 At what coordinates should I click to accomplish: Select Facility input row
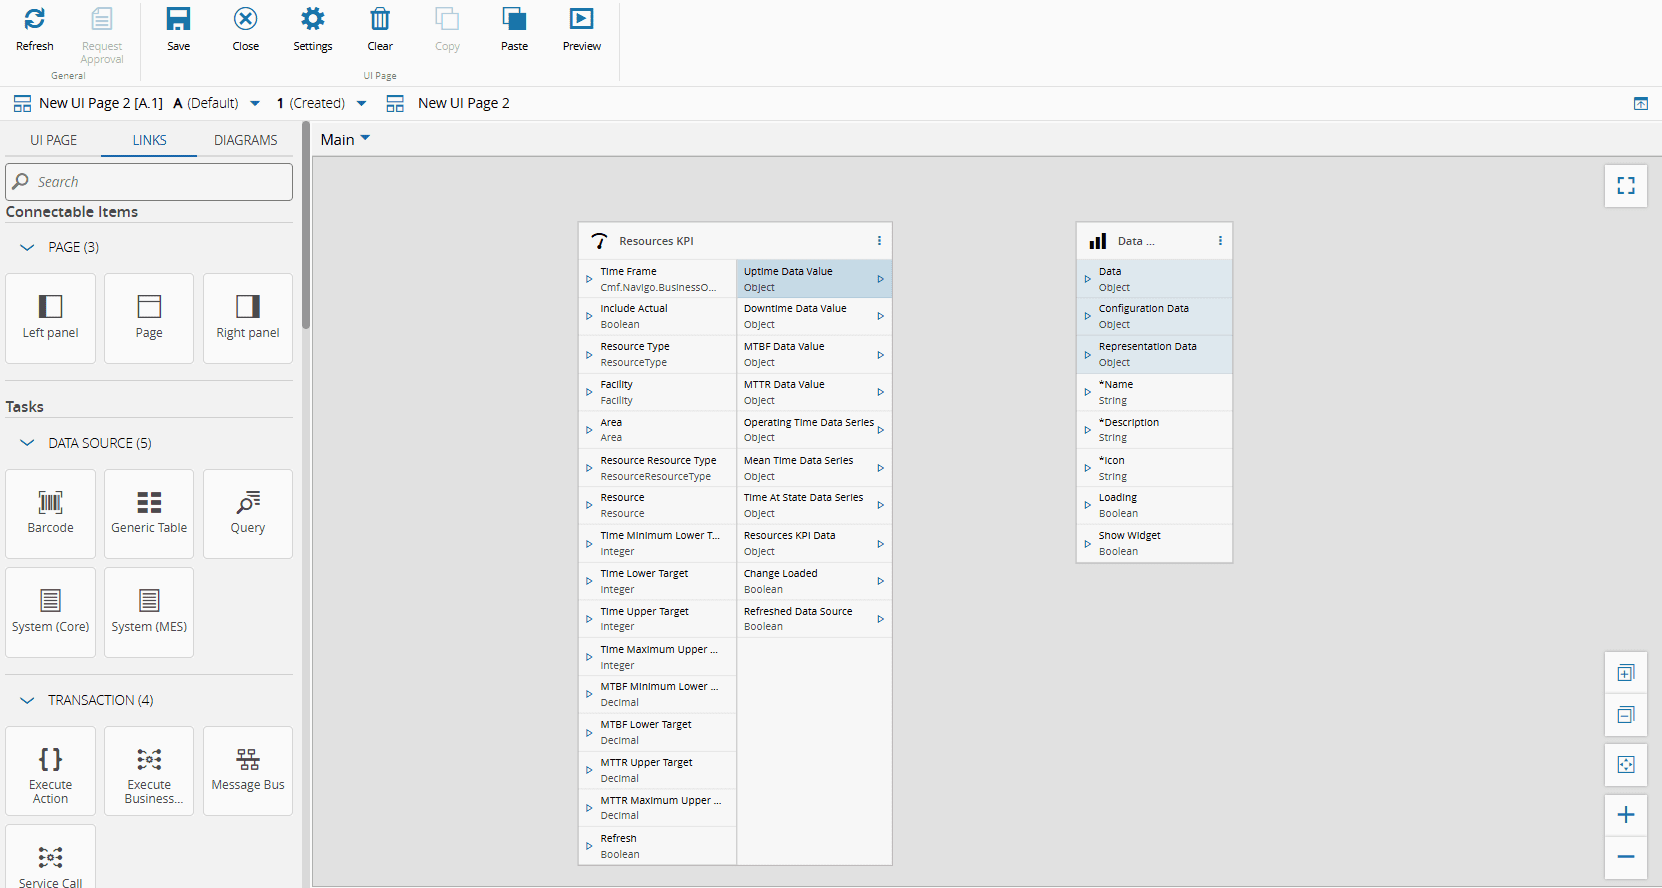point(657,392)
